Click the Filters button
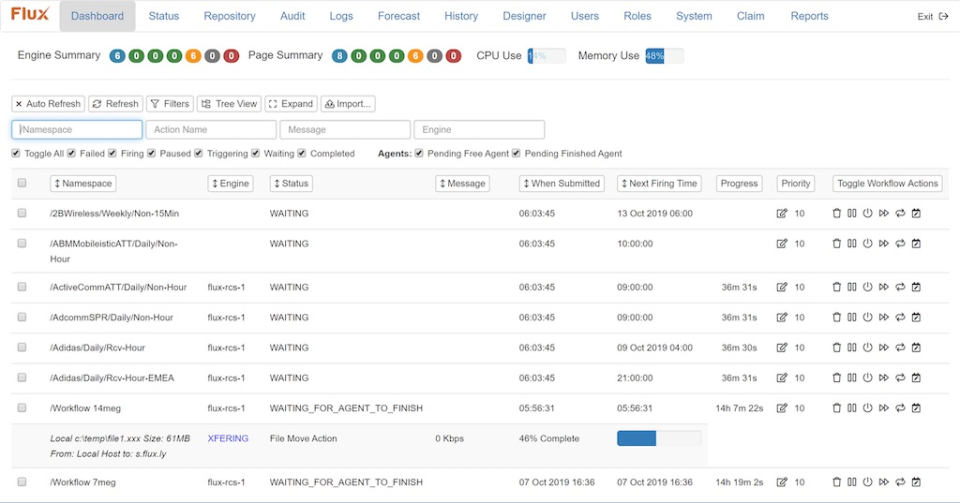This screenshot has width=960, height=503. pos(170,104)
